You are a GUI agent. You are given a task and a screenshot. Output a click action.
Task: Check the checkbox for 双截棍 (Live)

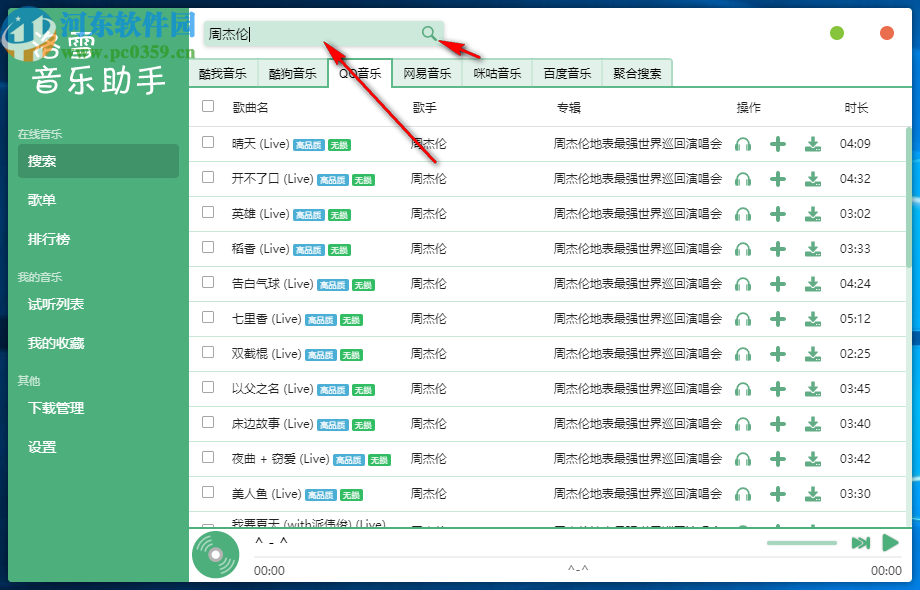coord(208,353)
